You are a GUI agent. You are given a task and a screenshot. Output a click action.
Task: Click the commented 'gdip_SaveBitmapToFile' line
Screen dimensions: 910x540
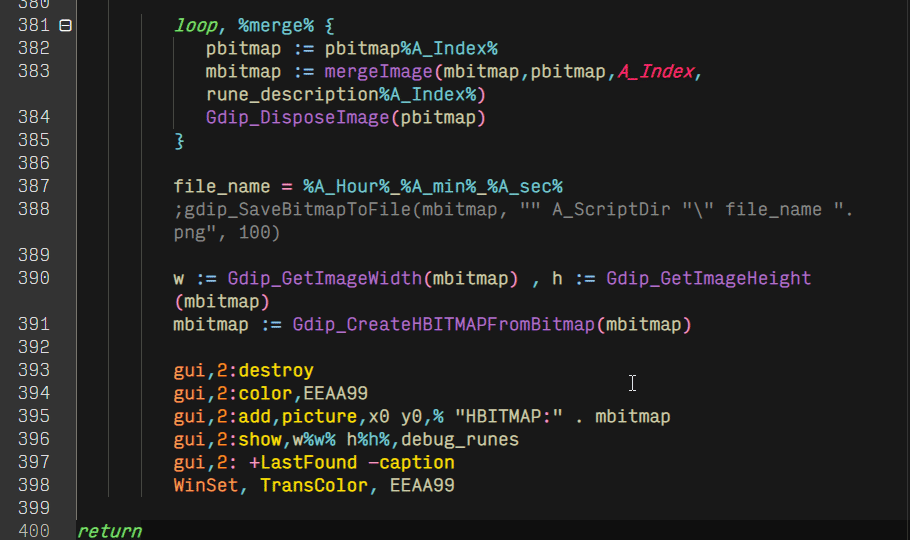click(513, 221)
